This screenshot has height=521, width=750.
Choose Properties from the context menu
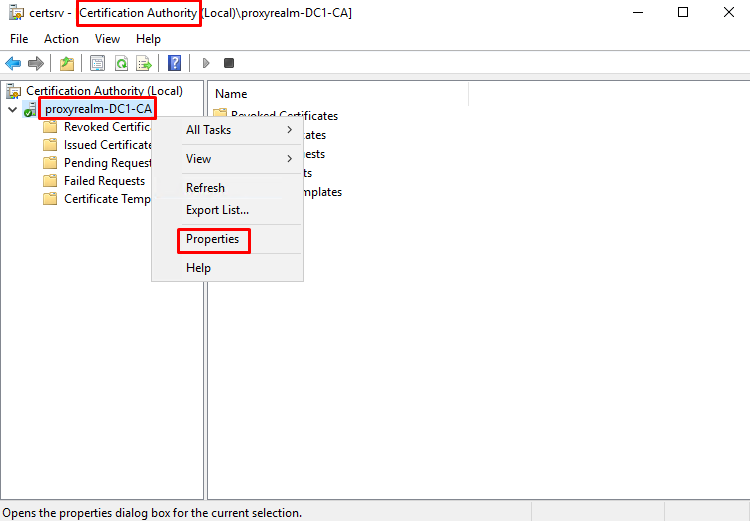click(228, 239)
